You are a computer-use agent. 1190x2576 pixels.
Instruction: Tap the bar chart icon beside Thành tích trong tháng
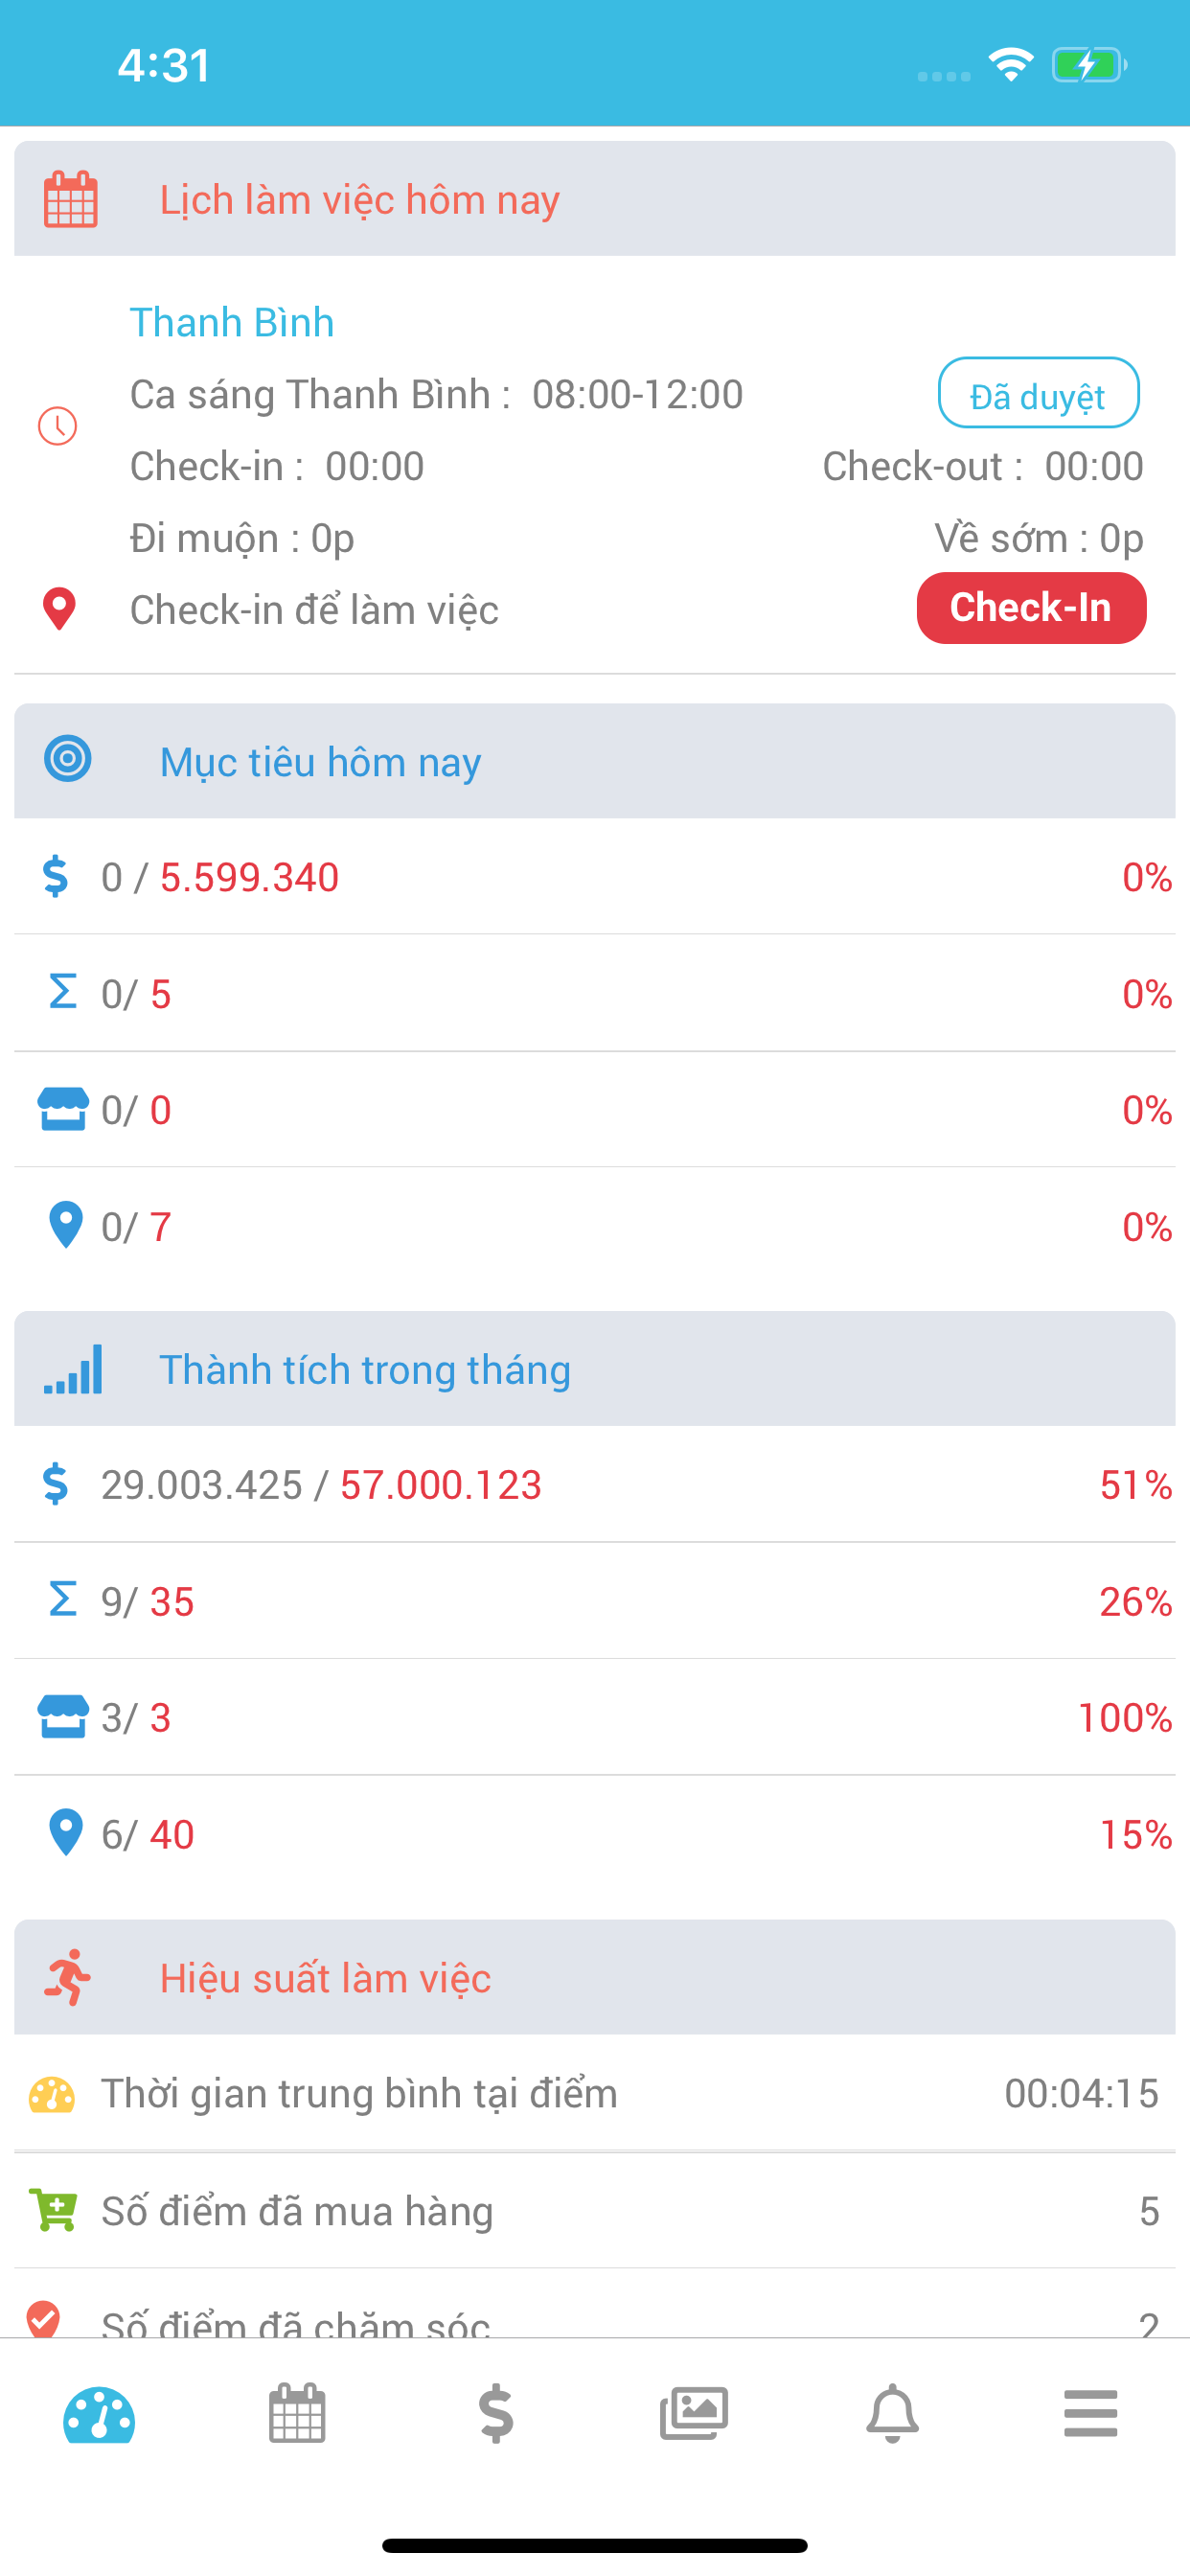click(x=73, y=1369)
